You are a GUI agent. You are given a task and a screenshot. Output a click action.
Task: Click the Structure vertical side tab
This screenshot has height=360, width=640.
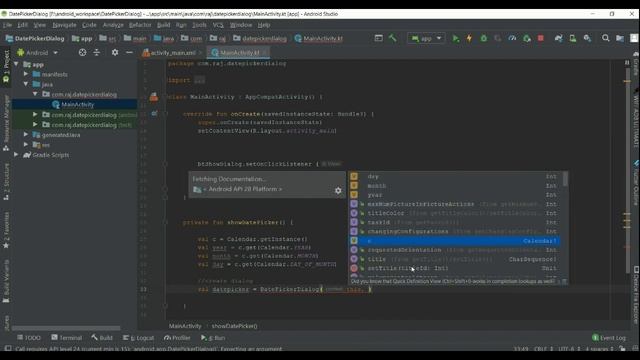pos(6,182)
